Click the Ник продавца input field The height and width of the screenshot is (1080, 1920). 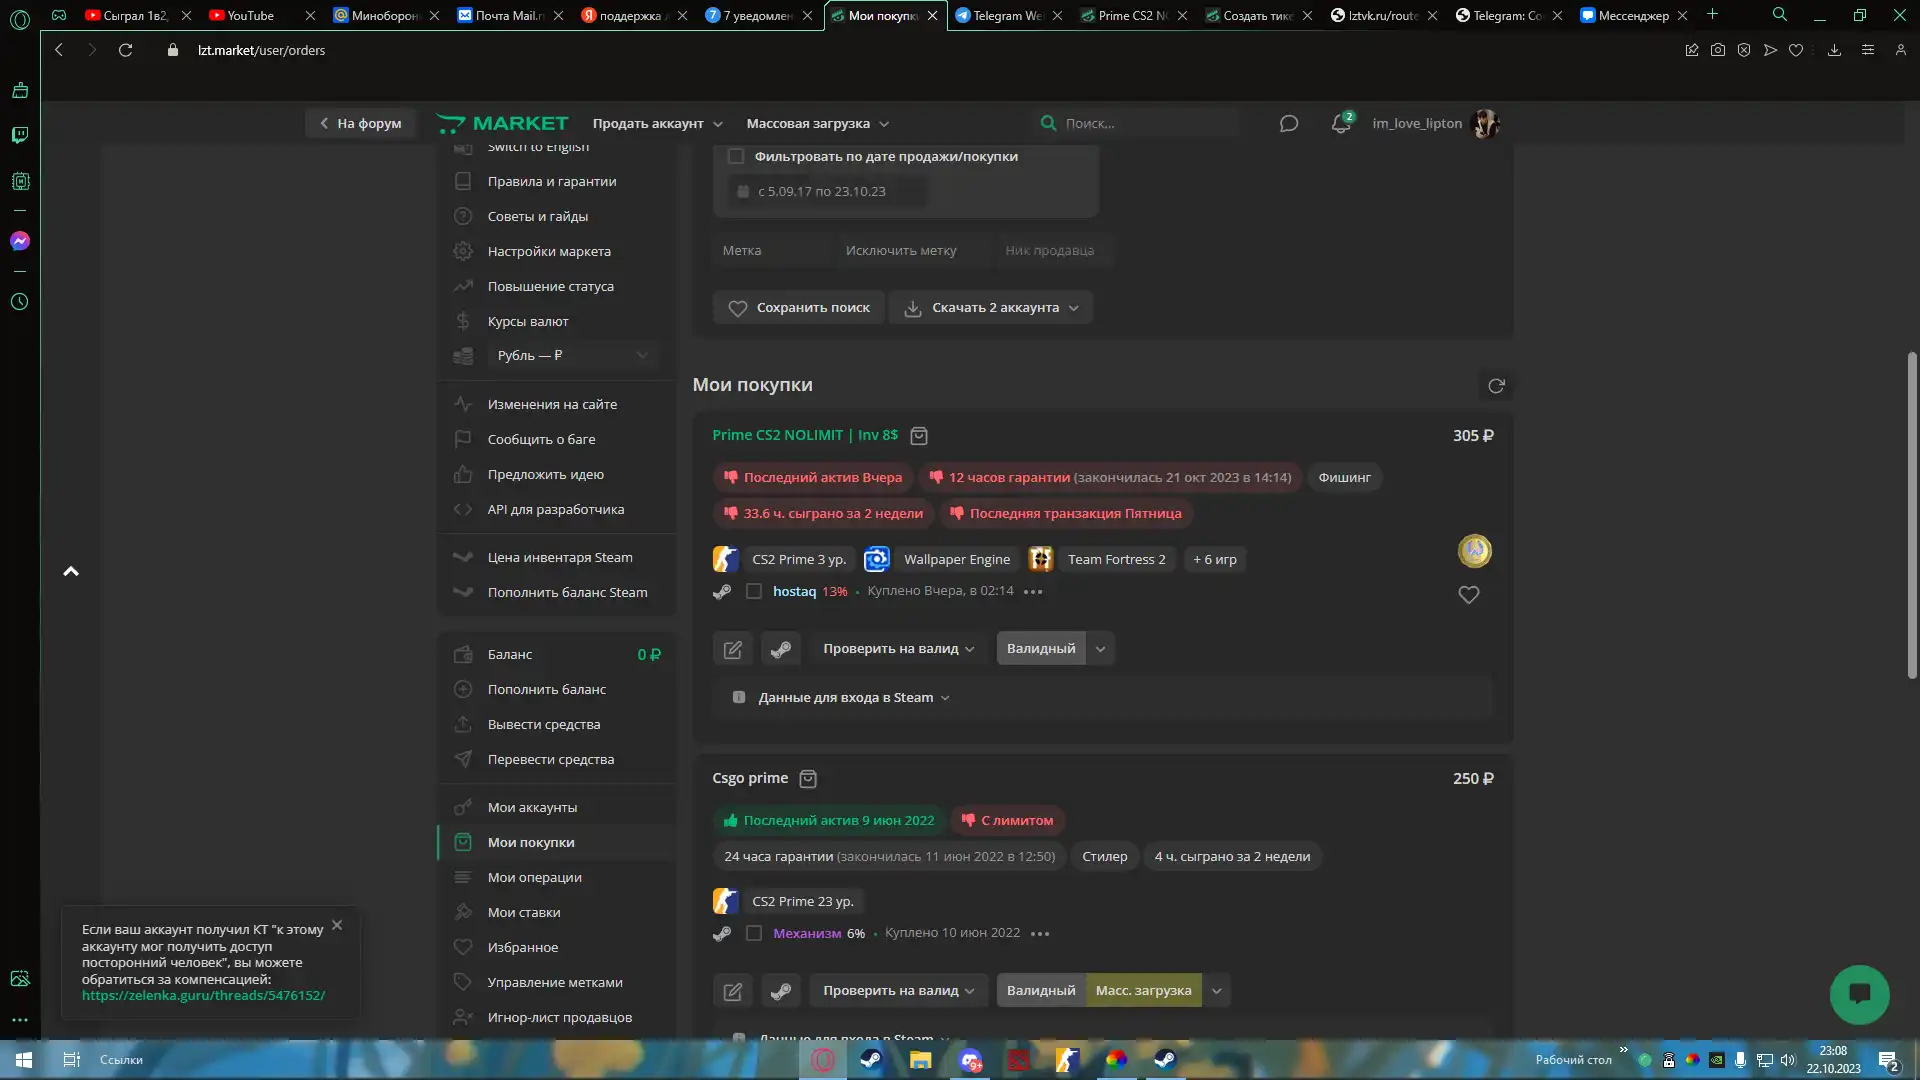pos(1054,251)
